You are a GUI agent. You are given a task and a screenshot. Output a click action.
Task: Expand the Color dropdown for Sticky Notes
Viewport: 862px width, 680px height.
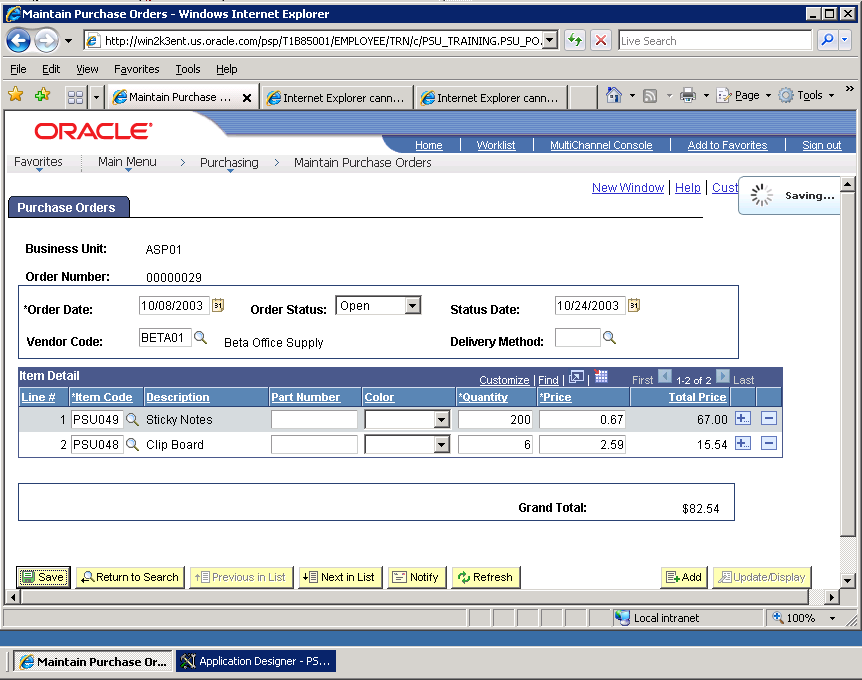[441, 420]
